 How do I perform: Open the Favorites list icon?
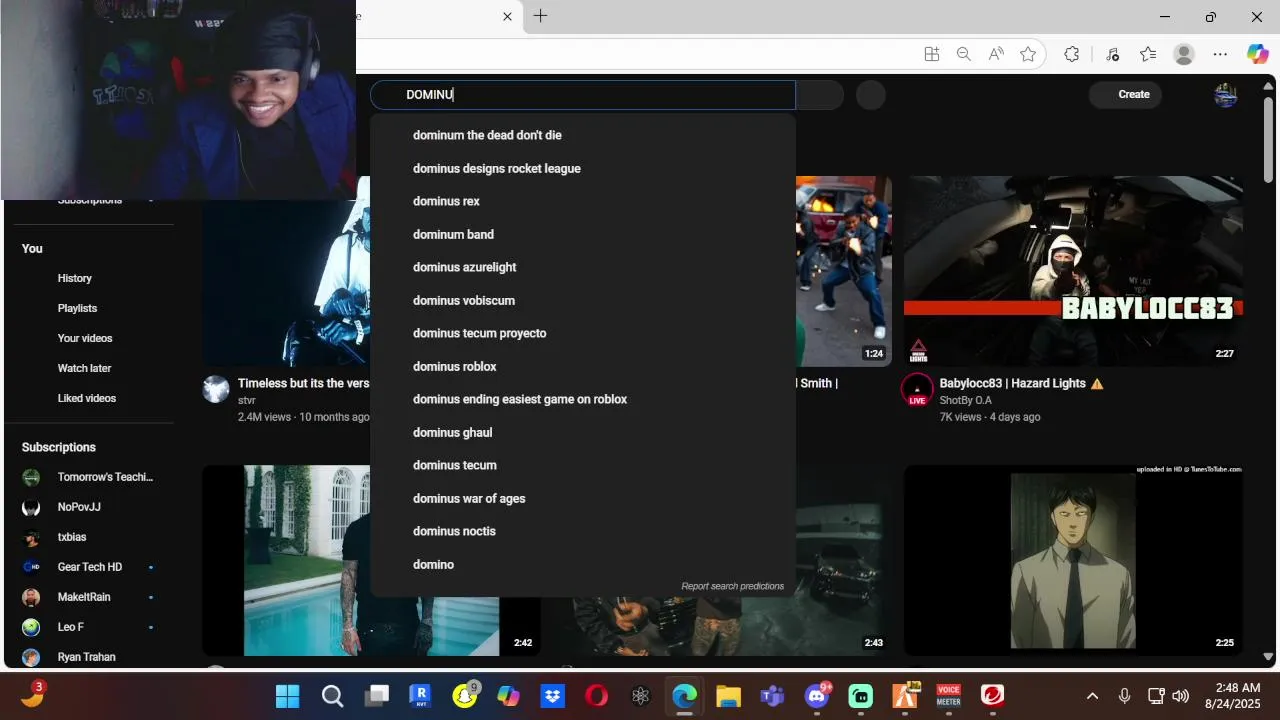[x=1148, y=55]
